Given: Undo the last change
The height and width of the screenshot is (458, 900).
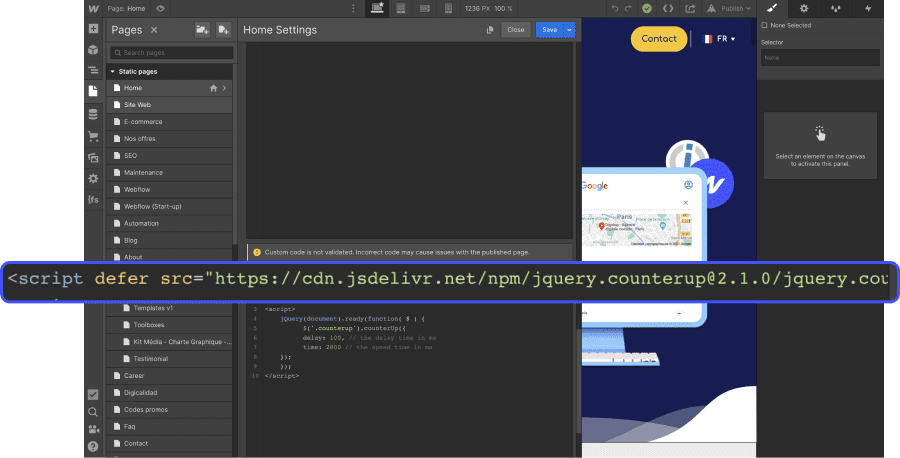Looking at the screenshot, I should pyautogui.click(x=615, y=9).
